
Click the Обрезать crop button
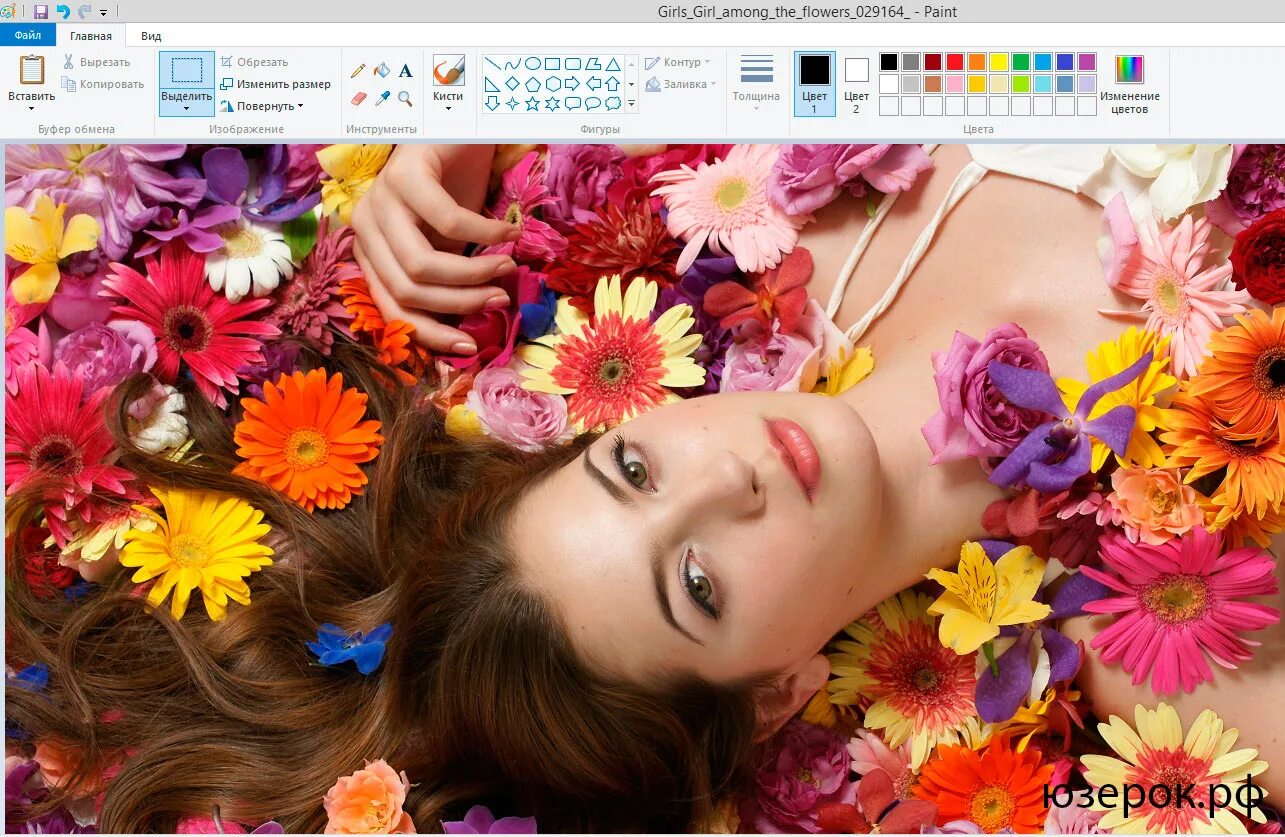pos(254,62)
